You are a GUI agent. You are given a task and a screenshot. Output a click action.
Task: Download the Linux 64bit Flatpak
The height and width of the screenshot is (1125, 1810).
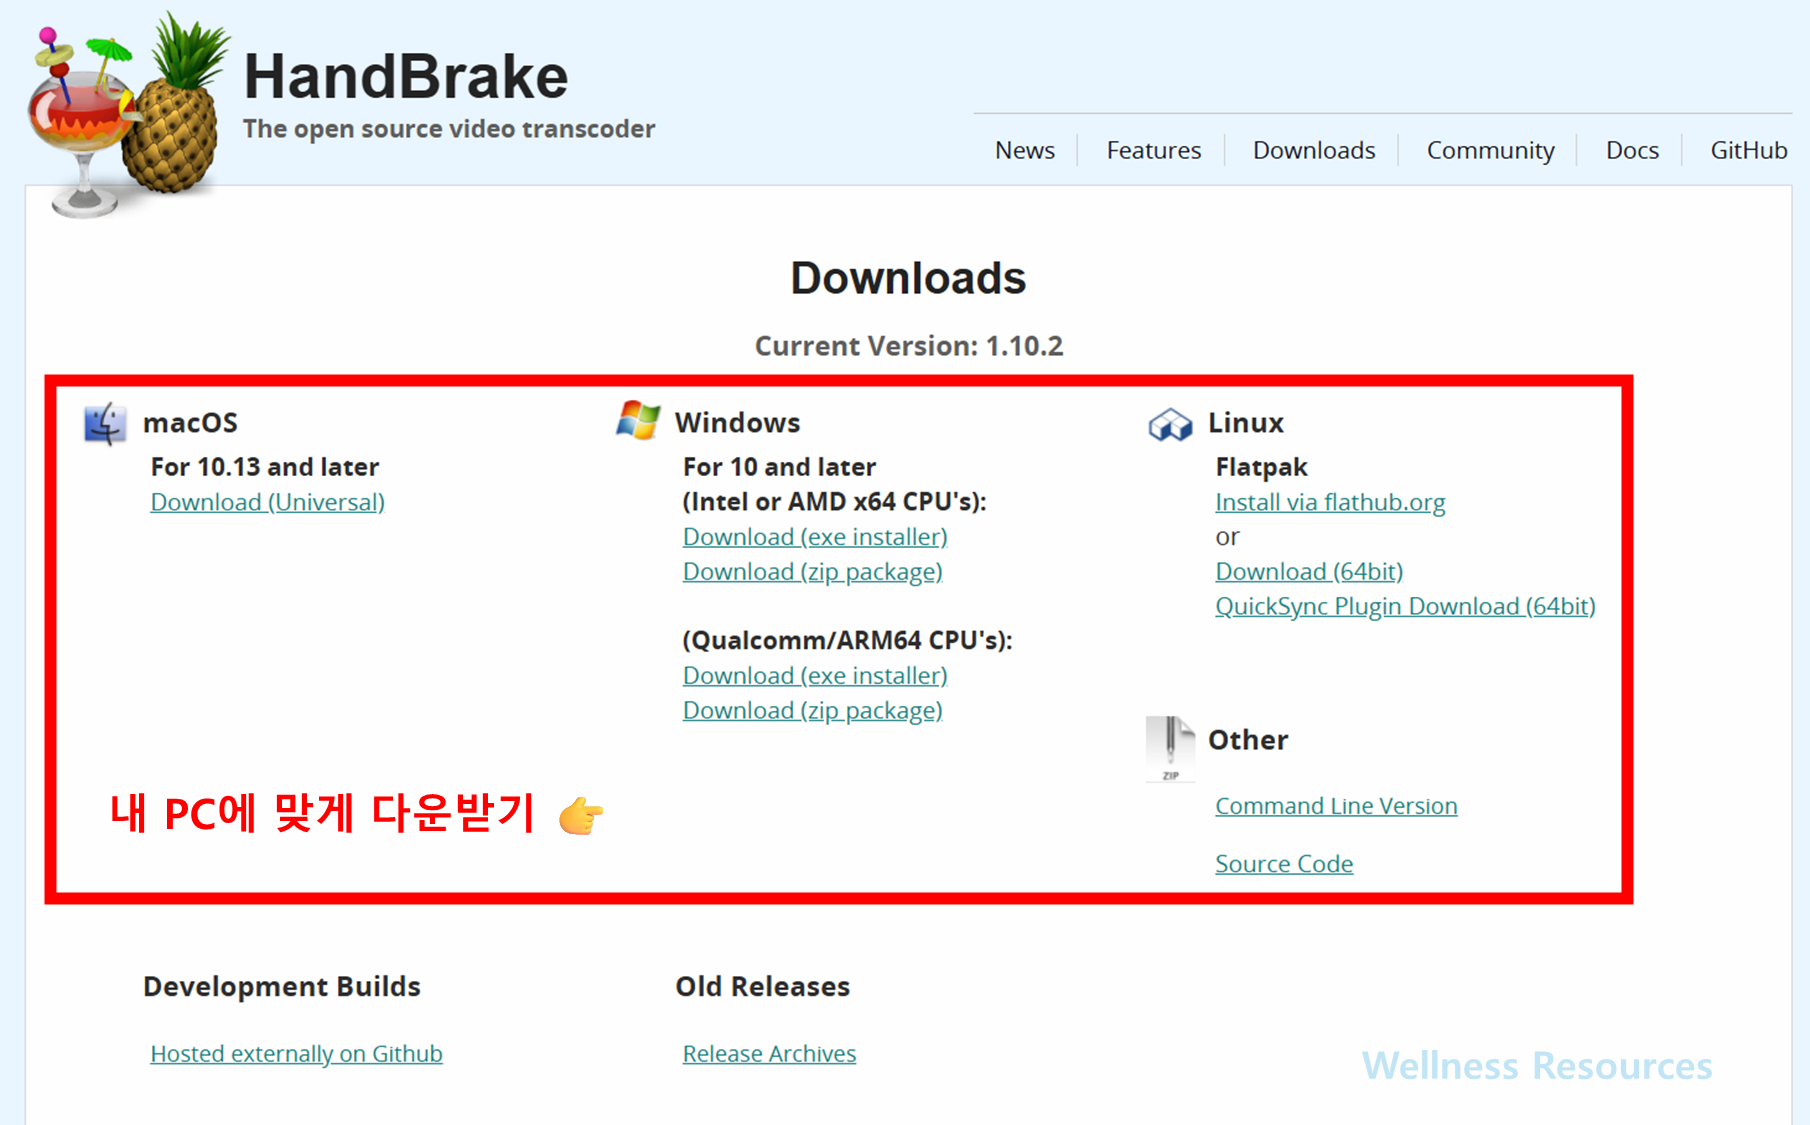tap(1309, 572)
